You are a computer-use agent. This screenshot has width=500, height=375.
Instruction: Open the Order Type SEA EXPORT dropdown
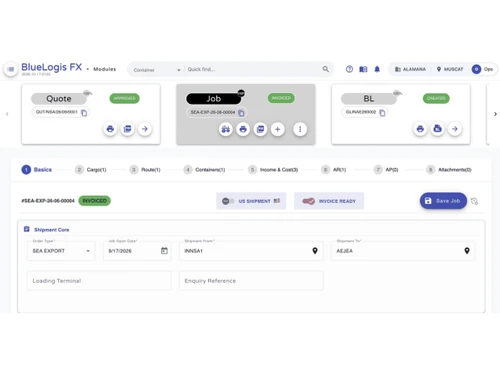point(61,251)
